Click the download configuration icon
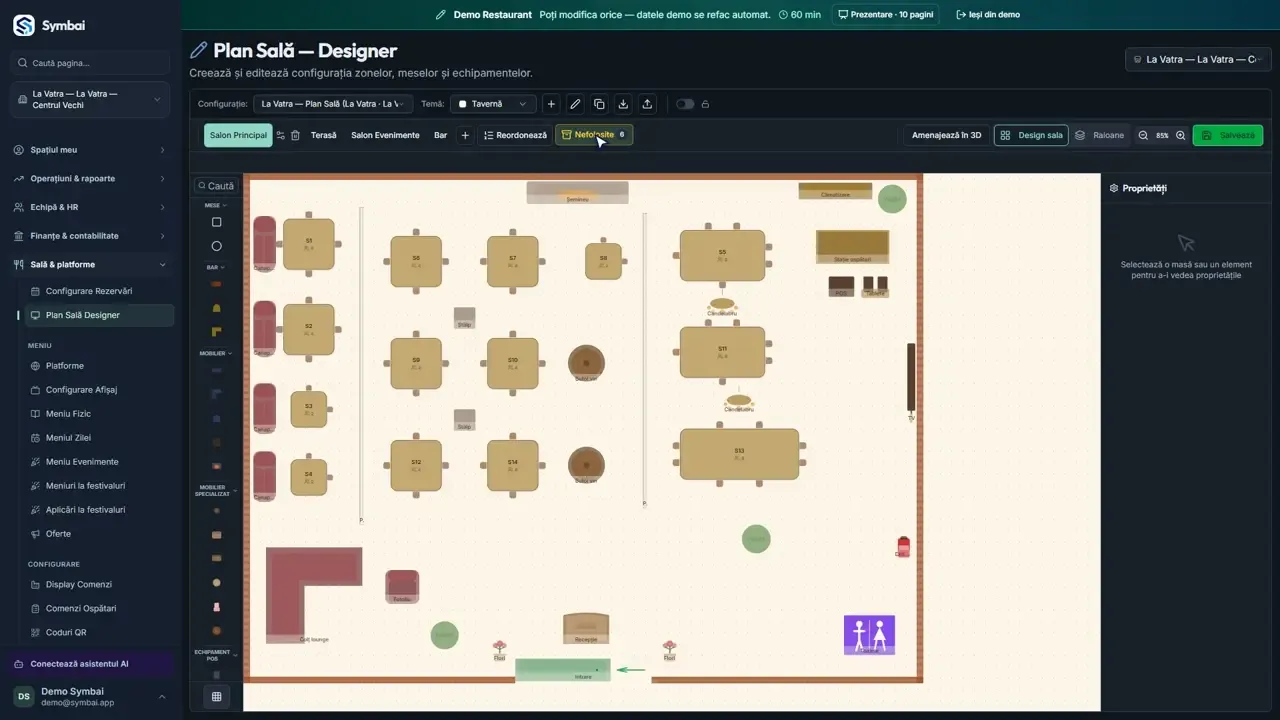 [x=623, y=104]
